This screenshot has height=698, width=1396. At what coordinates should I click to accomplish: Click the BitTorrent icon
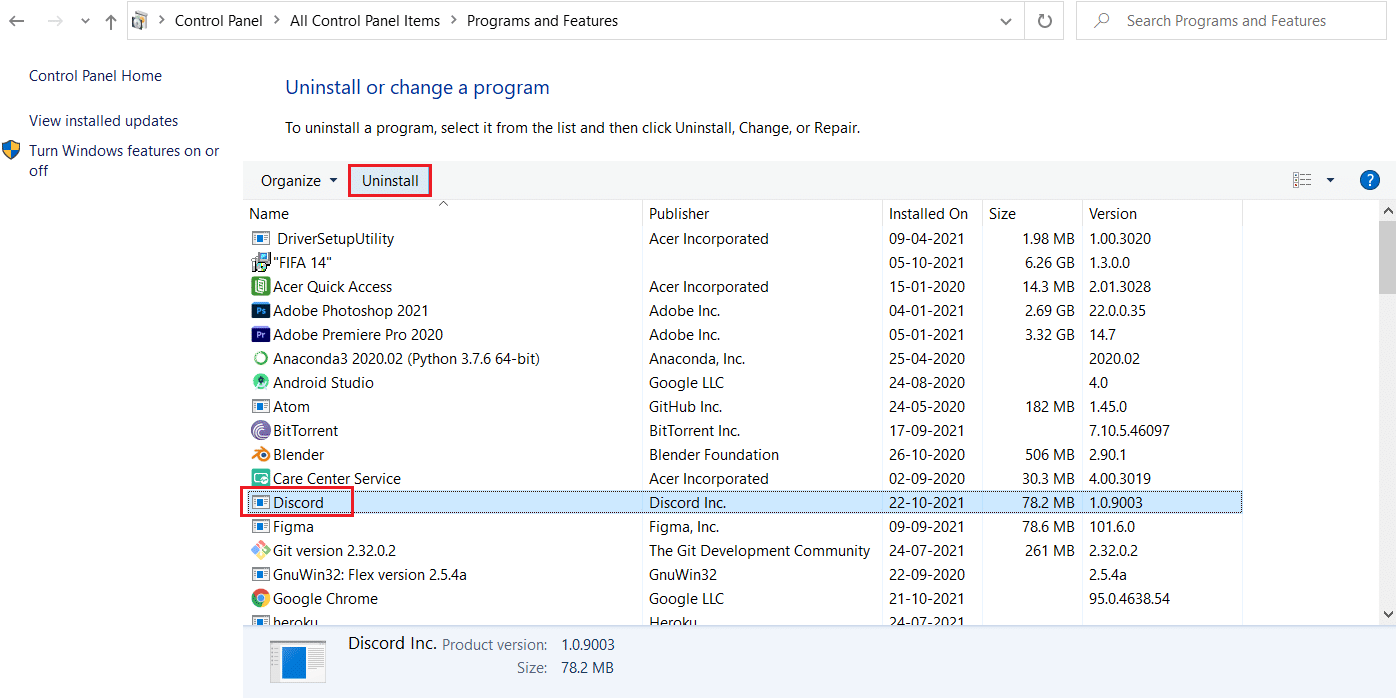pos(260,430)
